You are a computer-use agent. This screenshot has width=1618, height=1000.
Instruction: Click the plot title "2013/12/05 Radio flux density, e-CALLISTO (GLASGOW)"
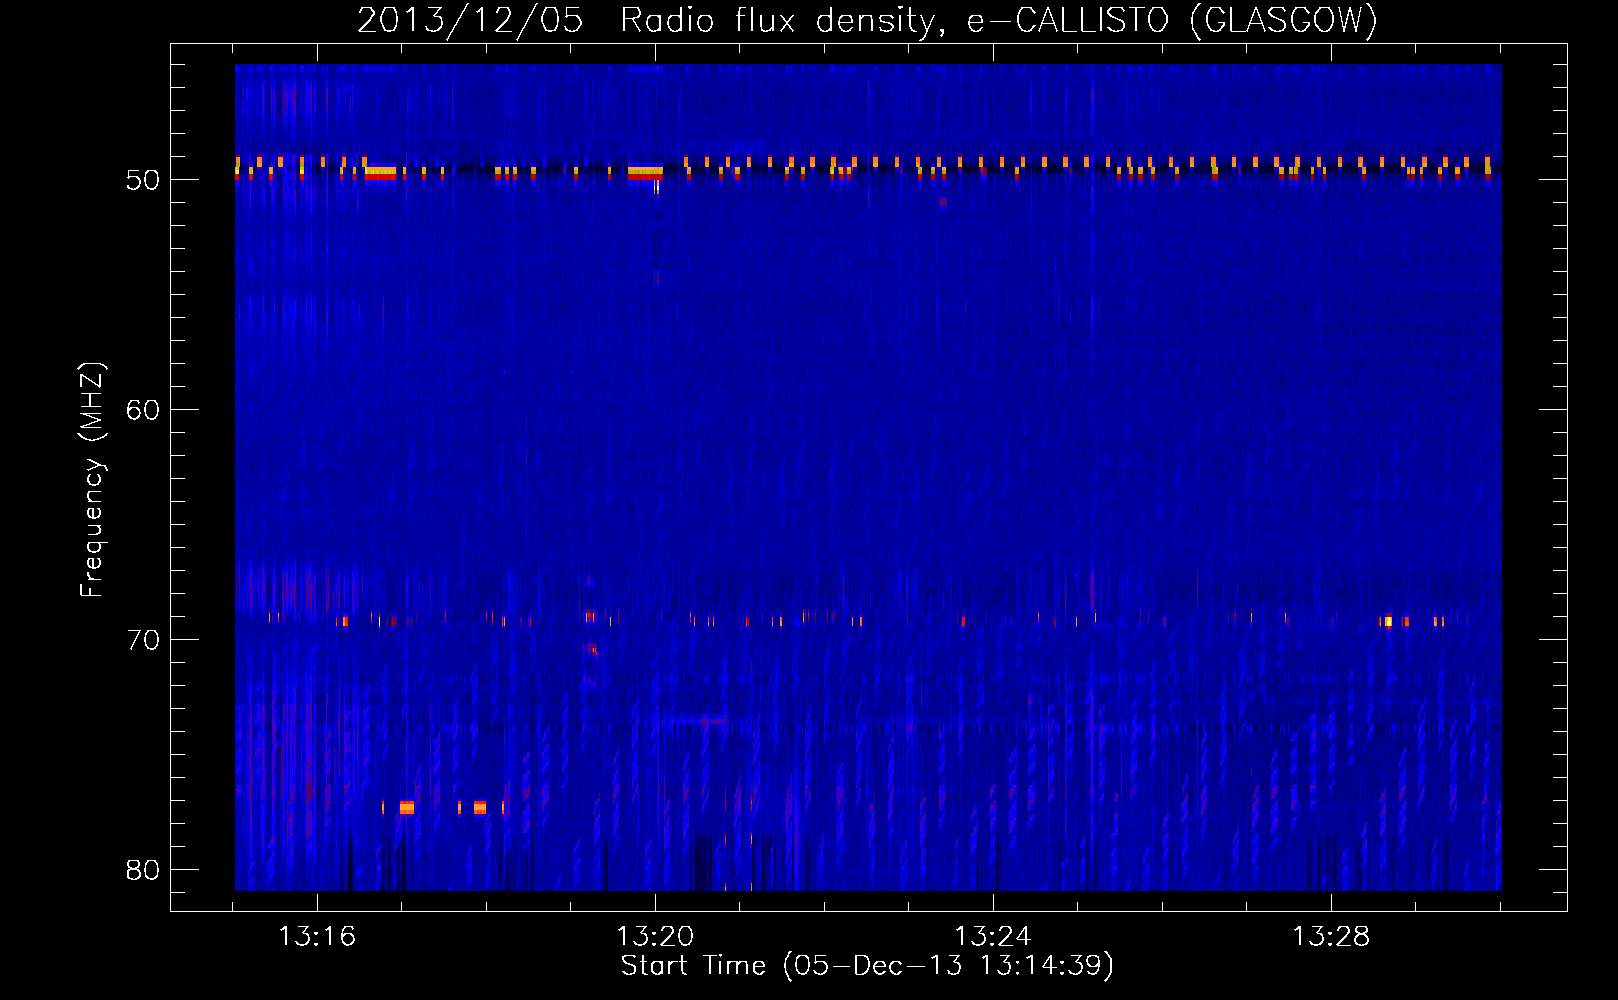867,21
